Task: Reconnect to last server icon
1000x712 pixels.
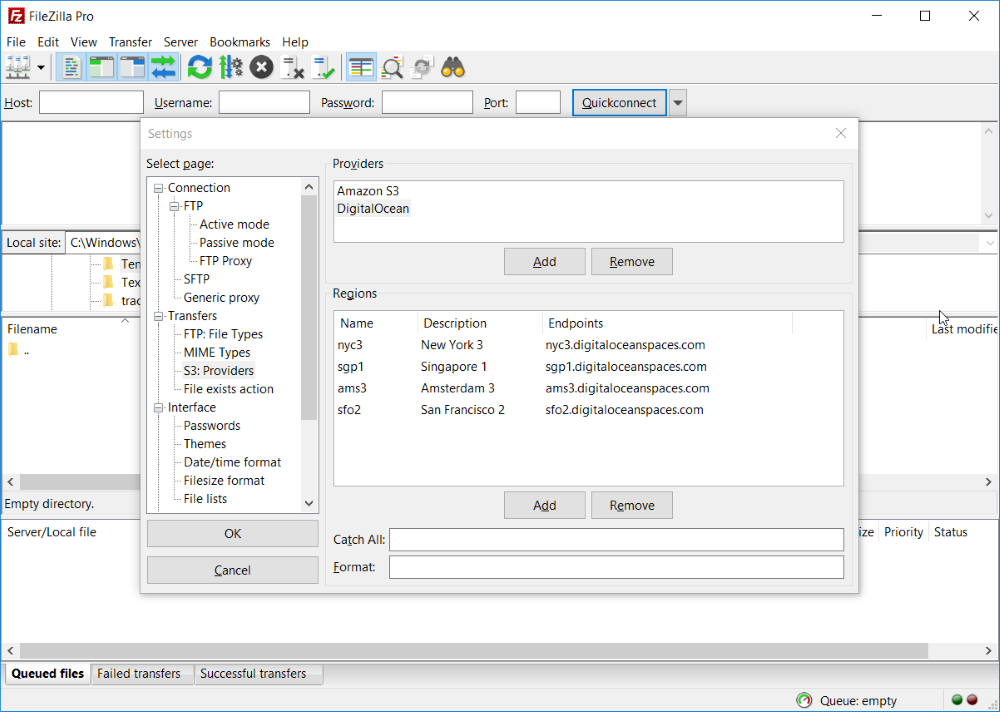Action: point(323,67)
